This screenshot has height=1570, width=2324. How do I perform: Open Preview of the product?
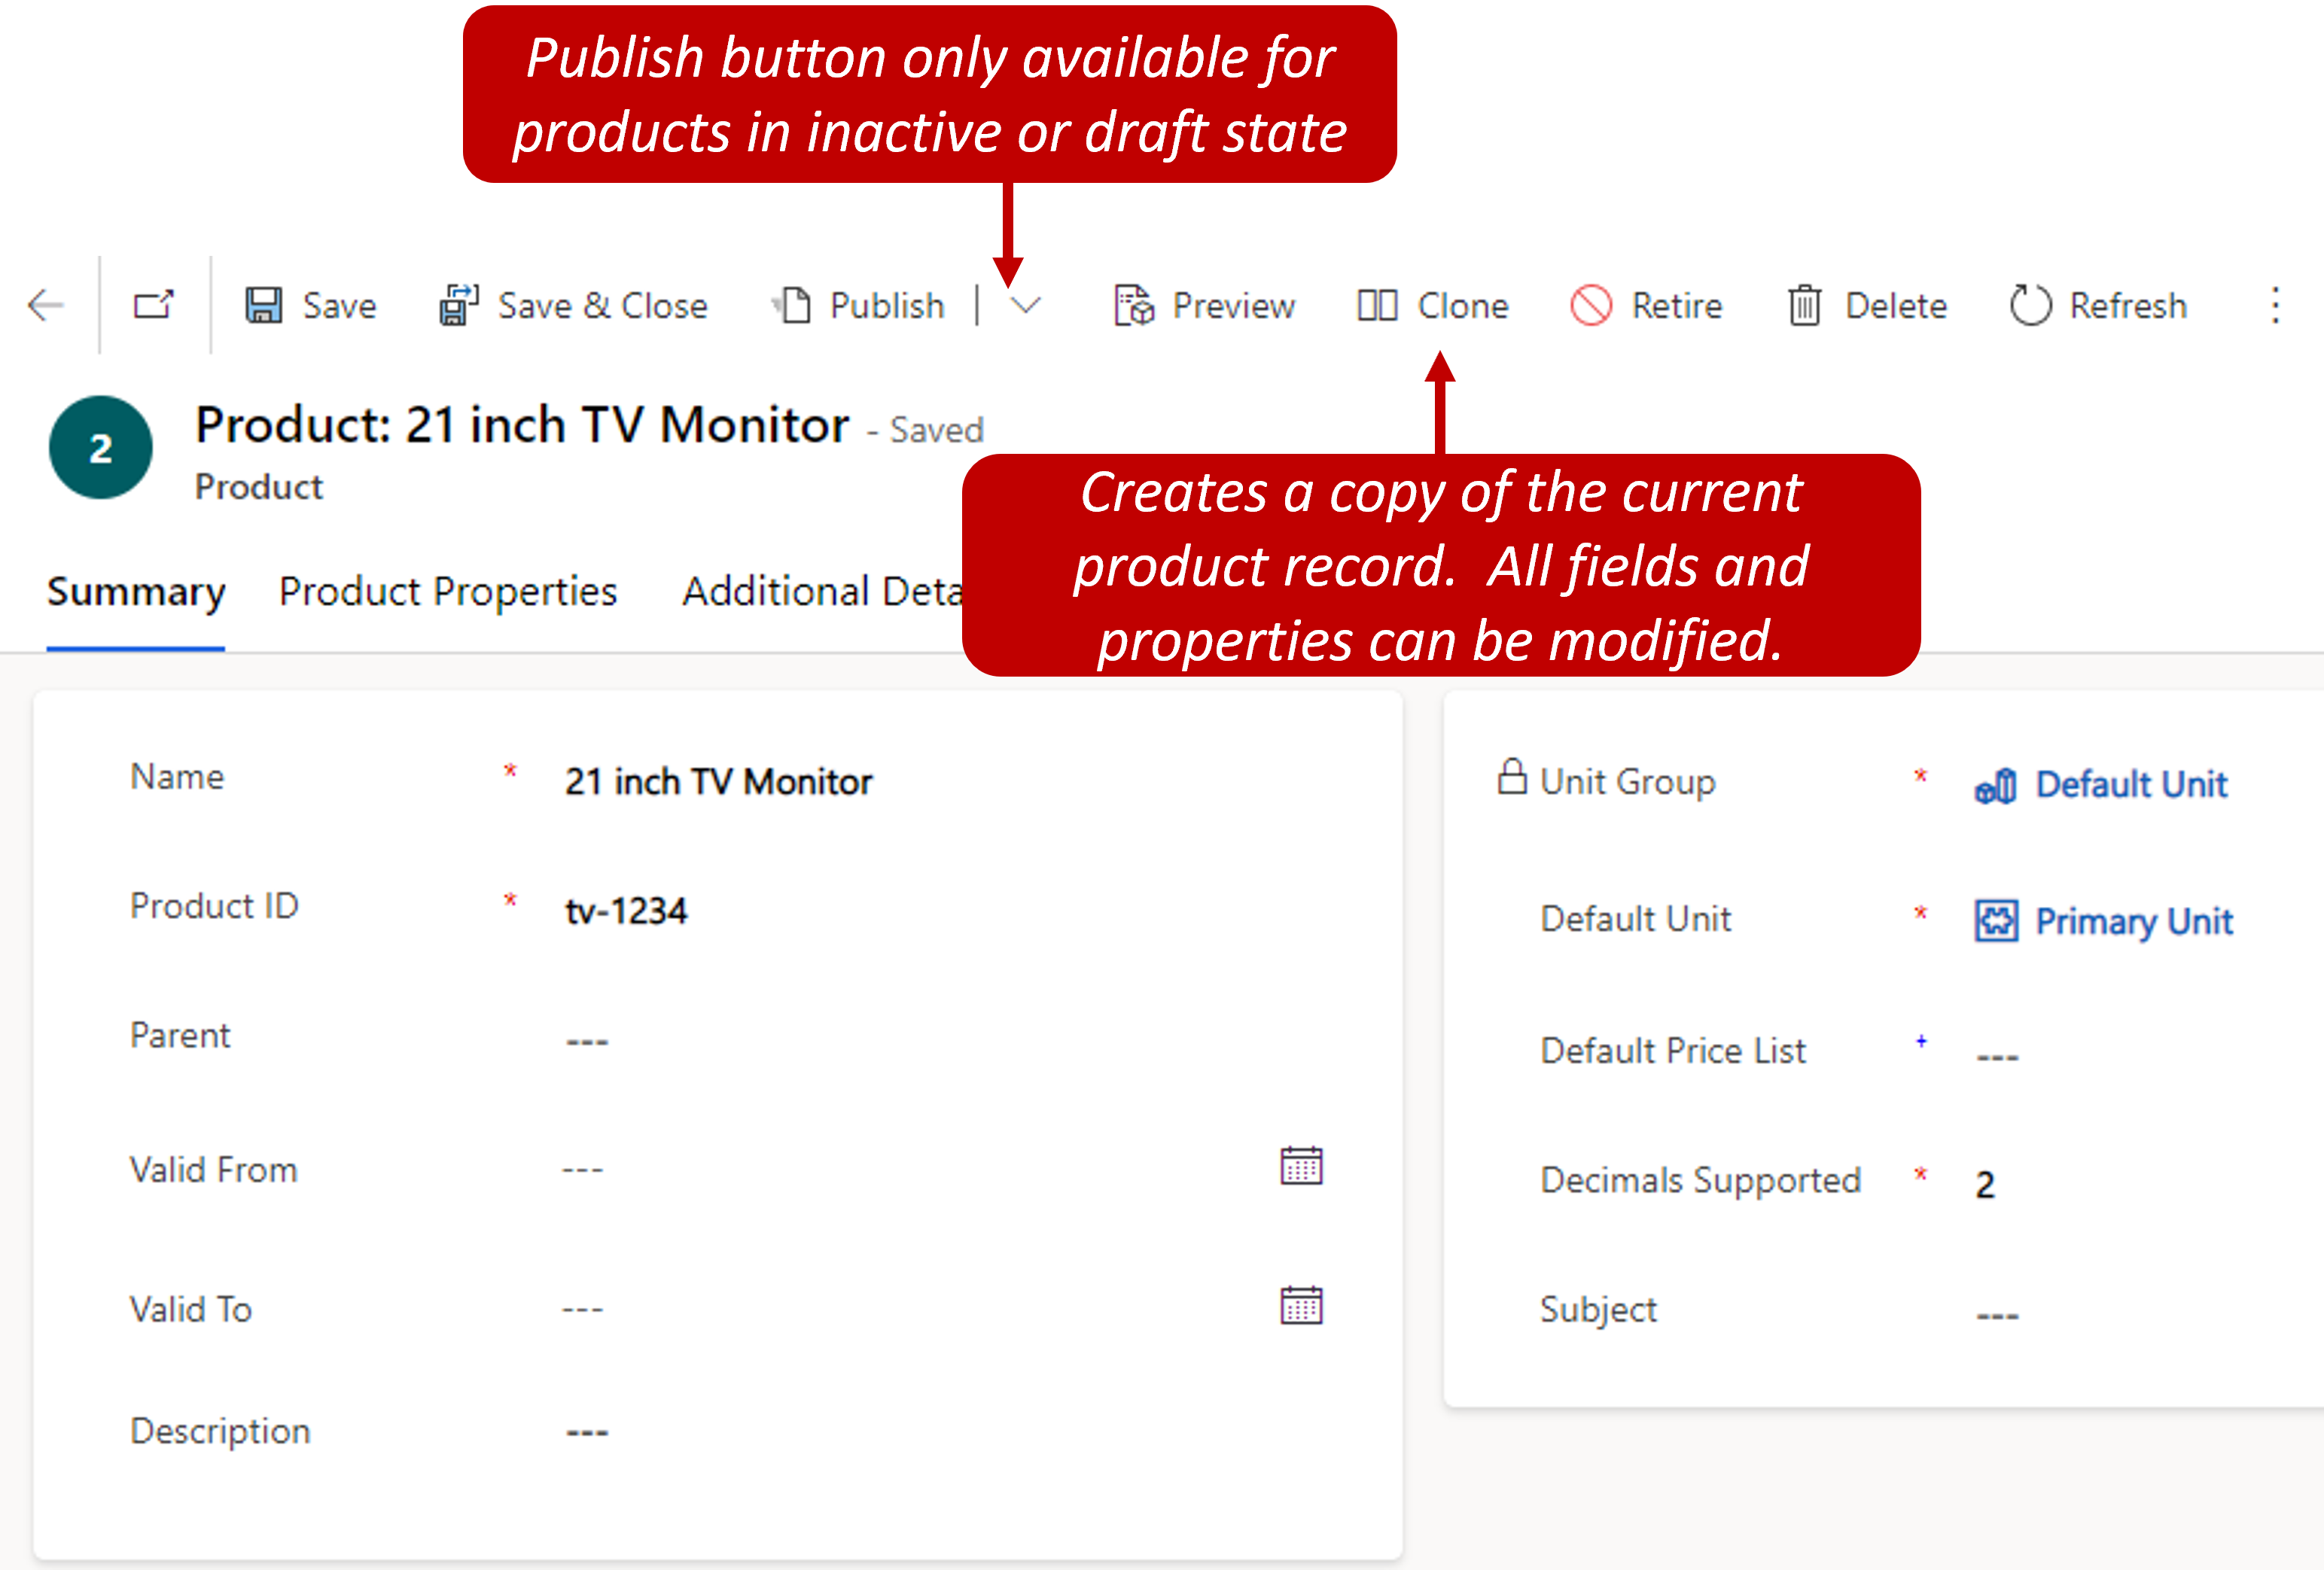click(x=1204, y=305)
